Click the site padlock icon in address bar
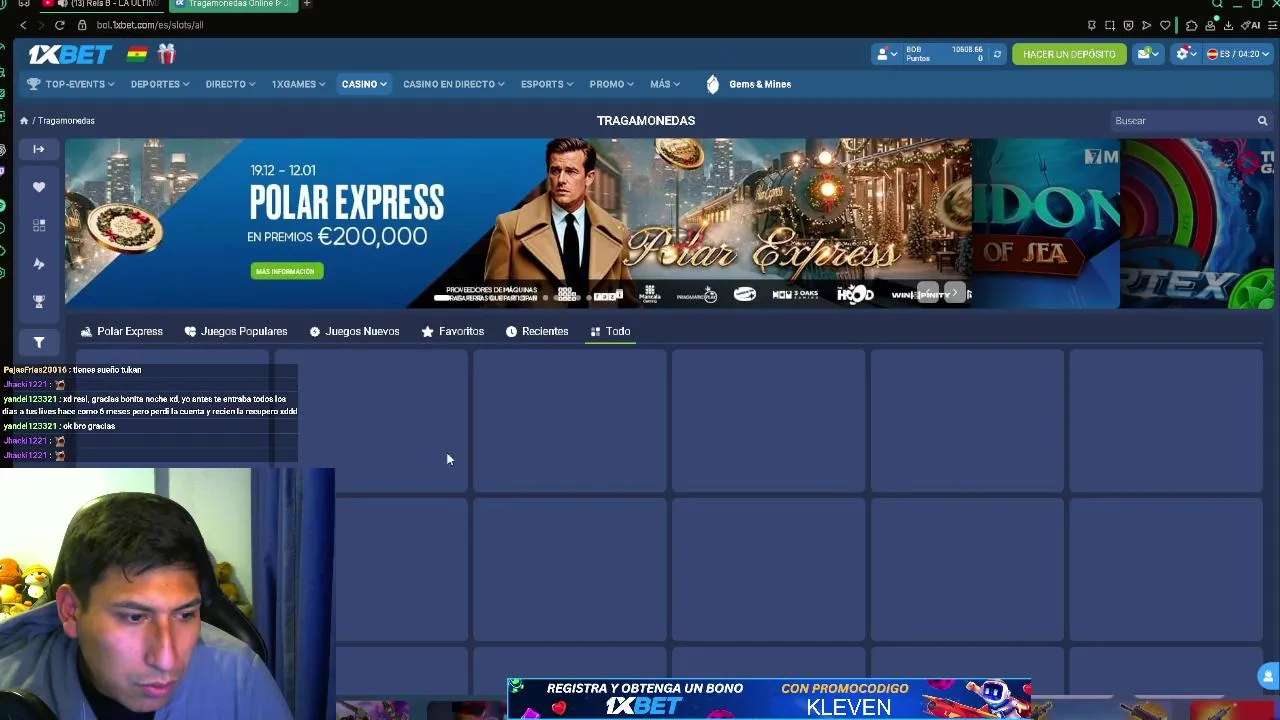The image size is (1280, 720). [83, 25]
